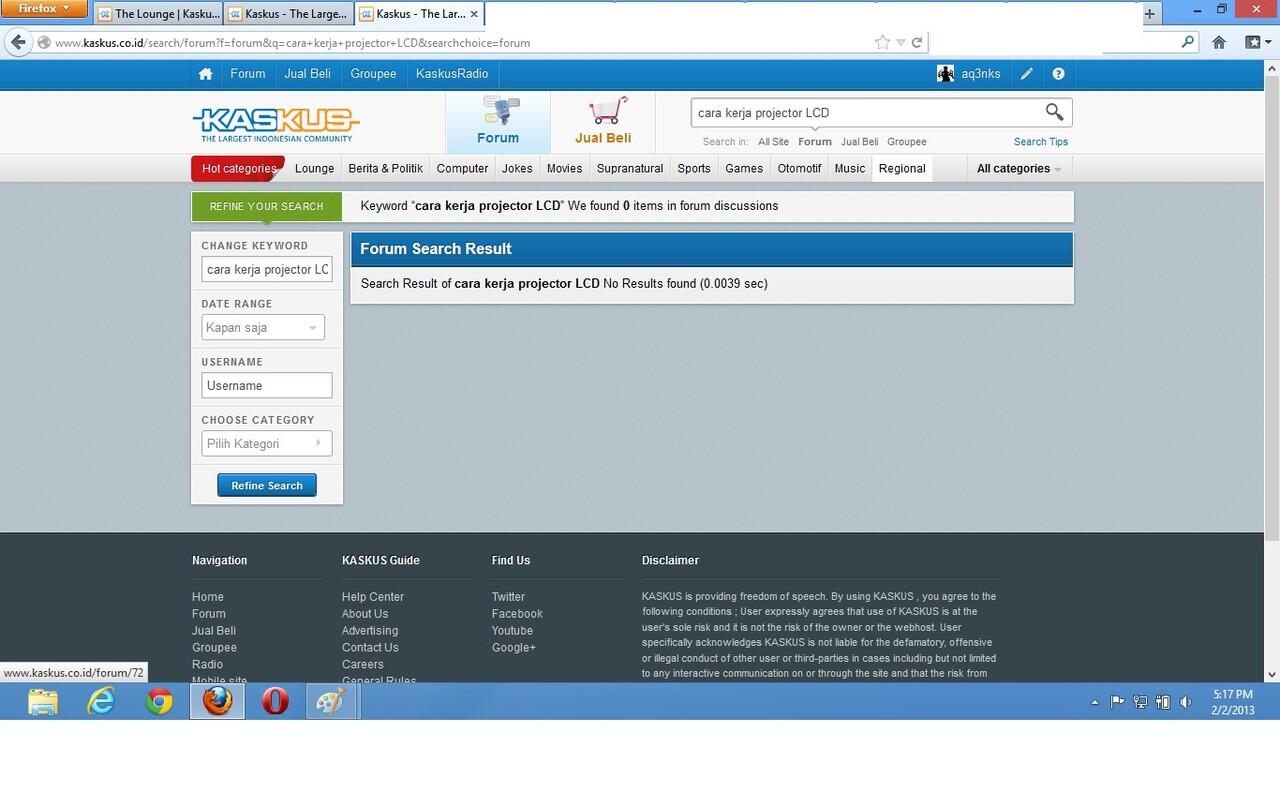Open the help question mark icon
Screen dimensions: 1280x808
[x=1058, y=74]
